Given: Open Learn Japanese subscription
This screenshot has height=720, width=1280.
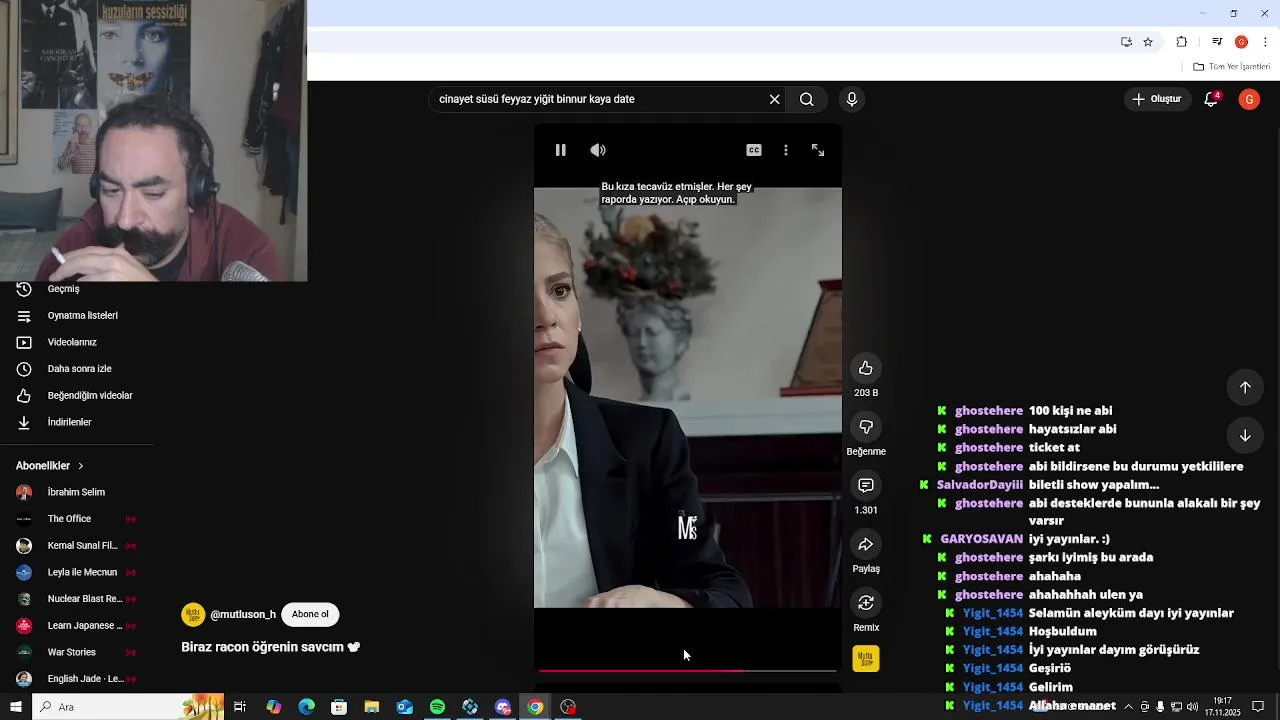Looking at the screenshot, I should pyautogui.click(x=84, y=626).
